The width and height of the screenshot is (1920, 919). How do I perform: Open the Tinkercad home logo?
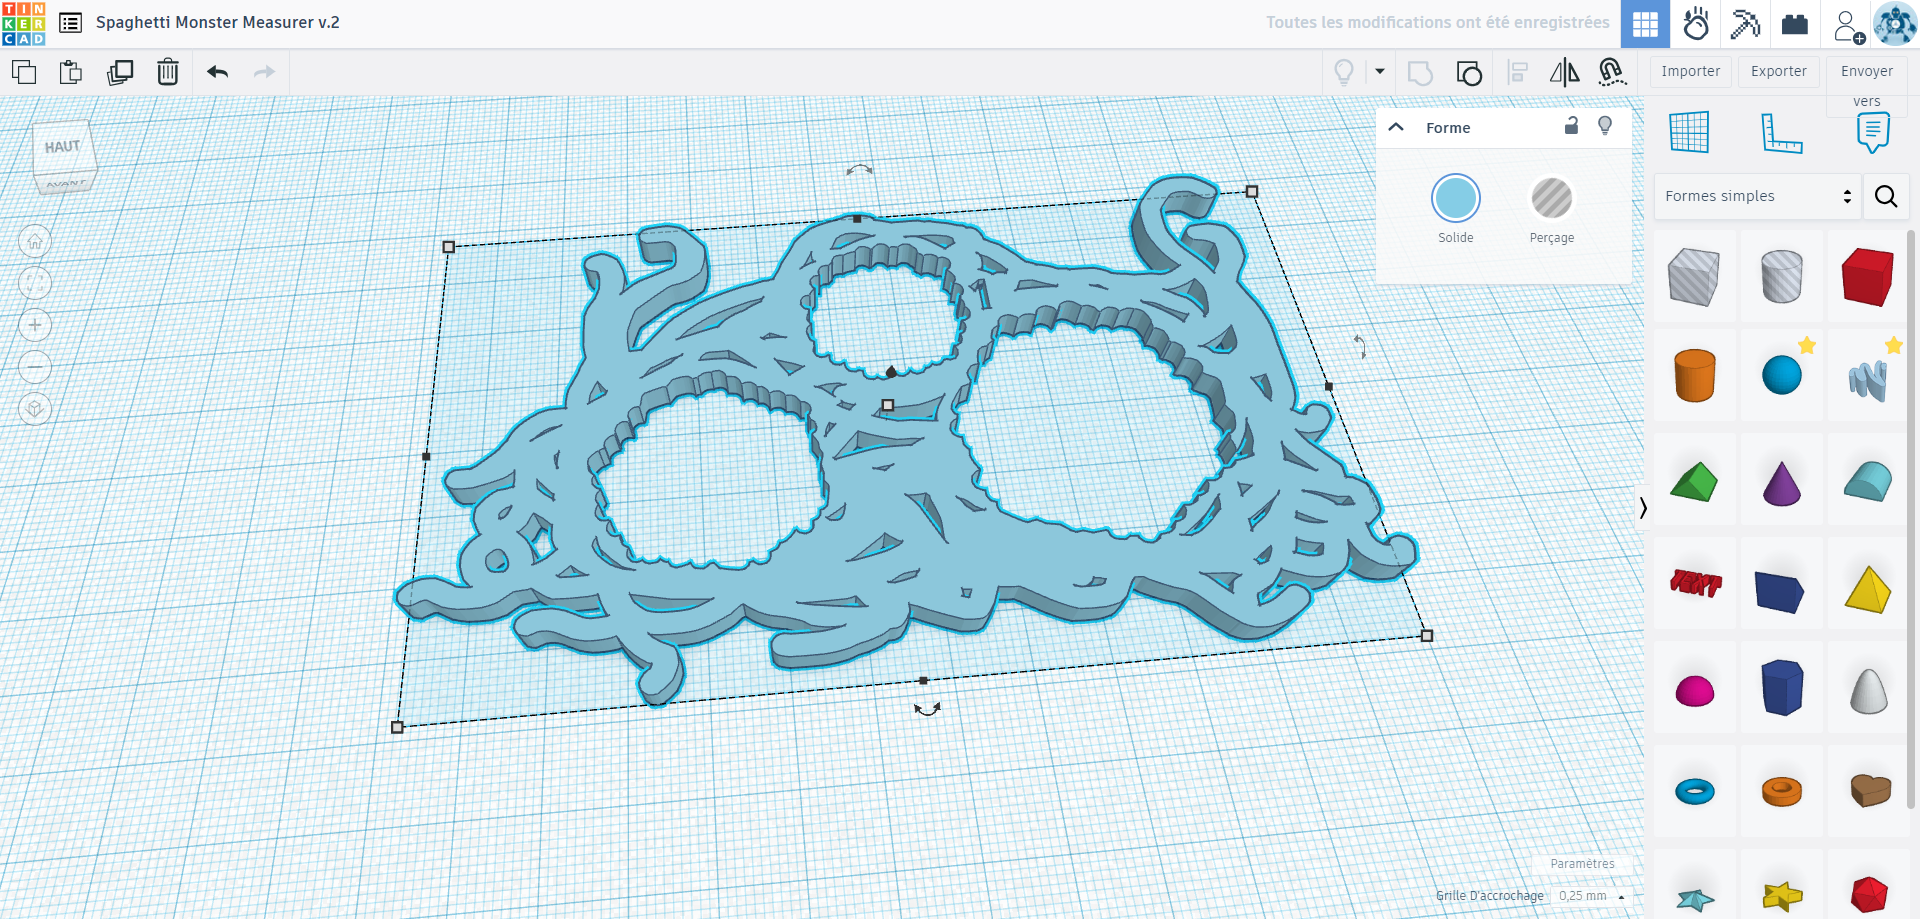pos(24,23)
